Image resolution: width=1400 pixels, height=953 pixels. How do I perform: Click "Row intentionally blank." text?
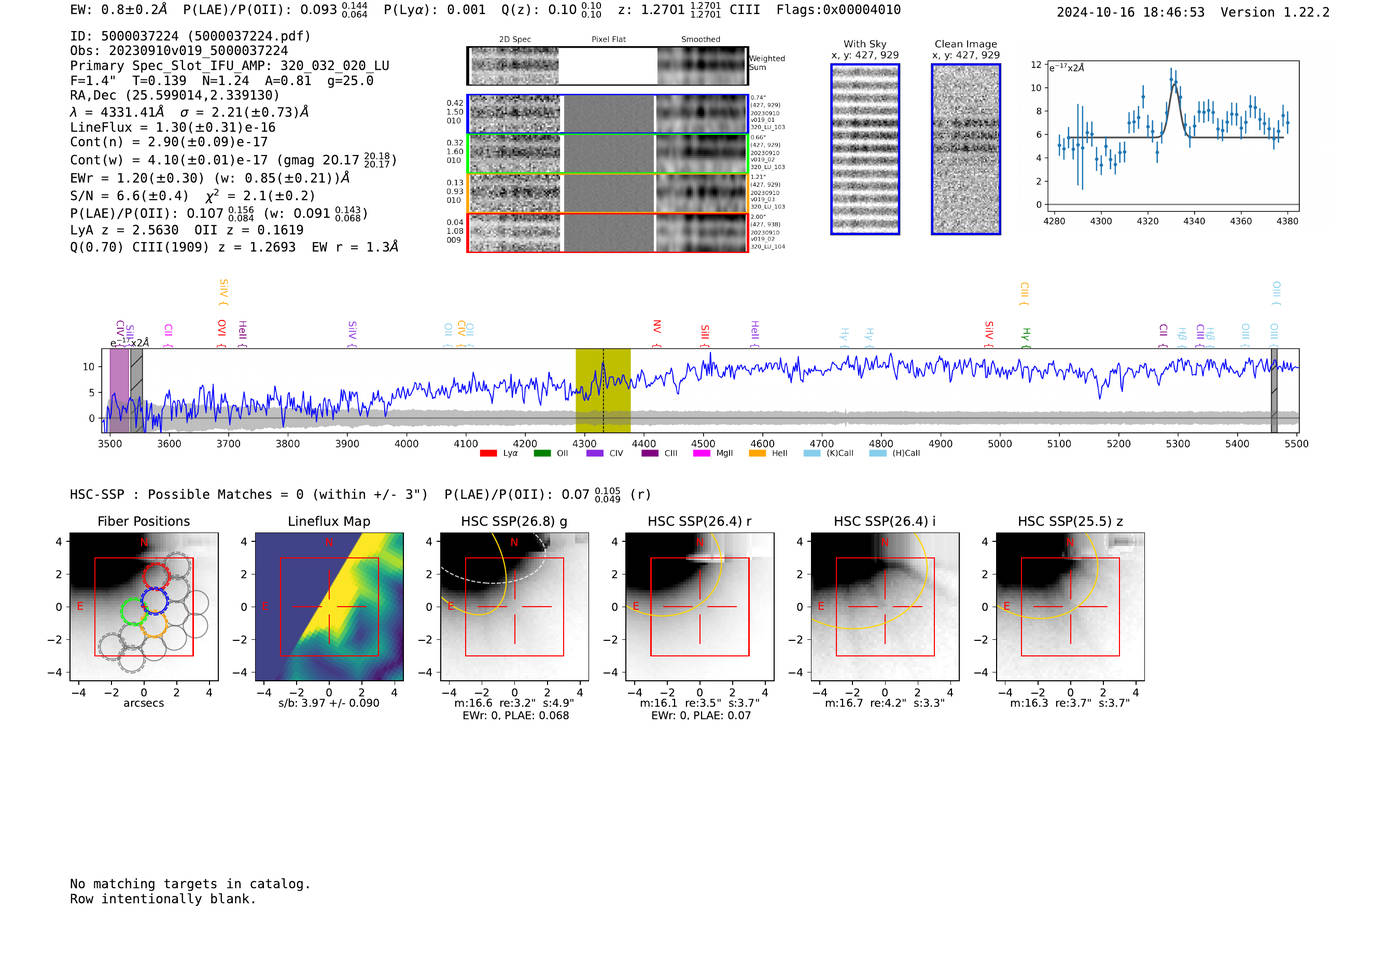(163, 899)
